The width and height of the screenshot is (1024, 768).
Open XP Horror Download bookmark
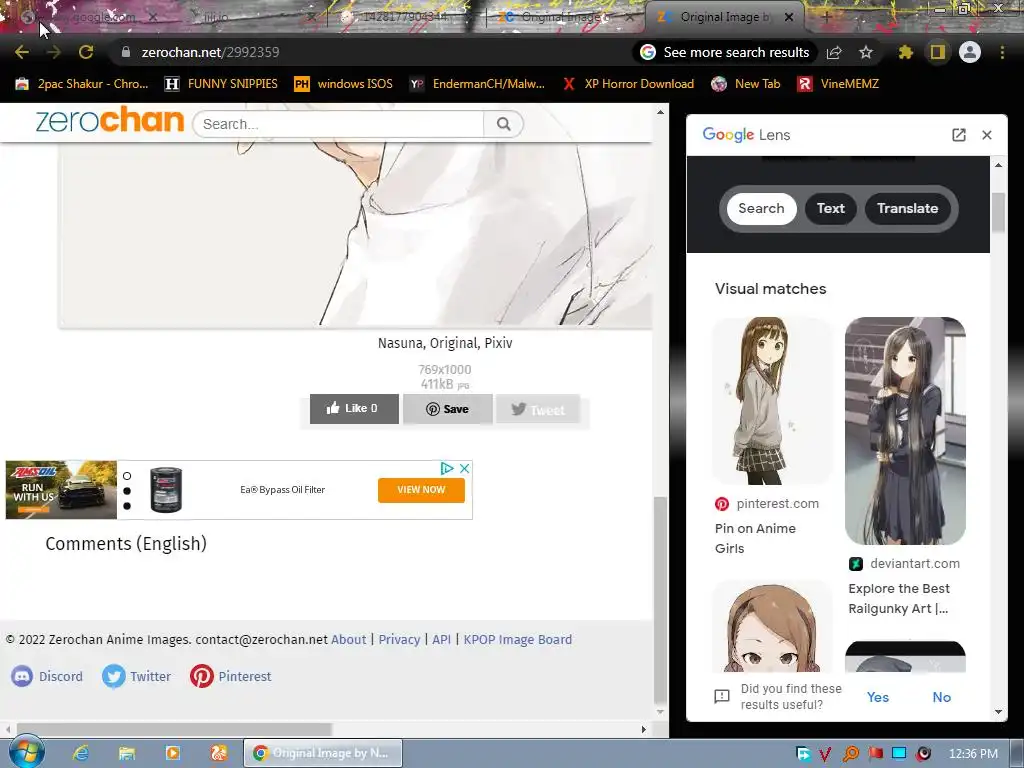[628, 84]
